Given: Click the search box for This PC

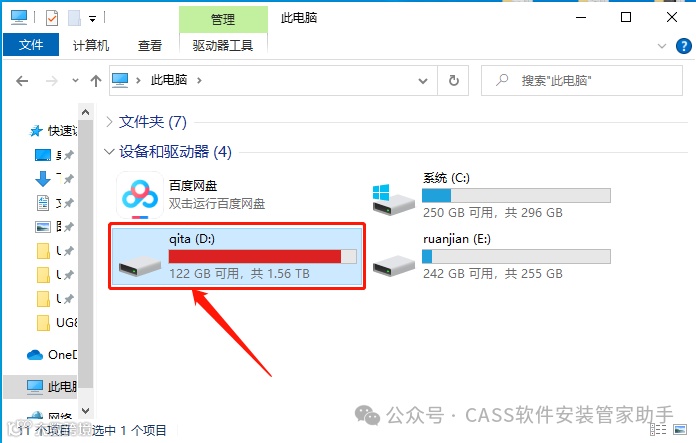Looking at the screenshot, I should click(x=581, y=80).
